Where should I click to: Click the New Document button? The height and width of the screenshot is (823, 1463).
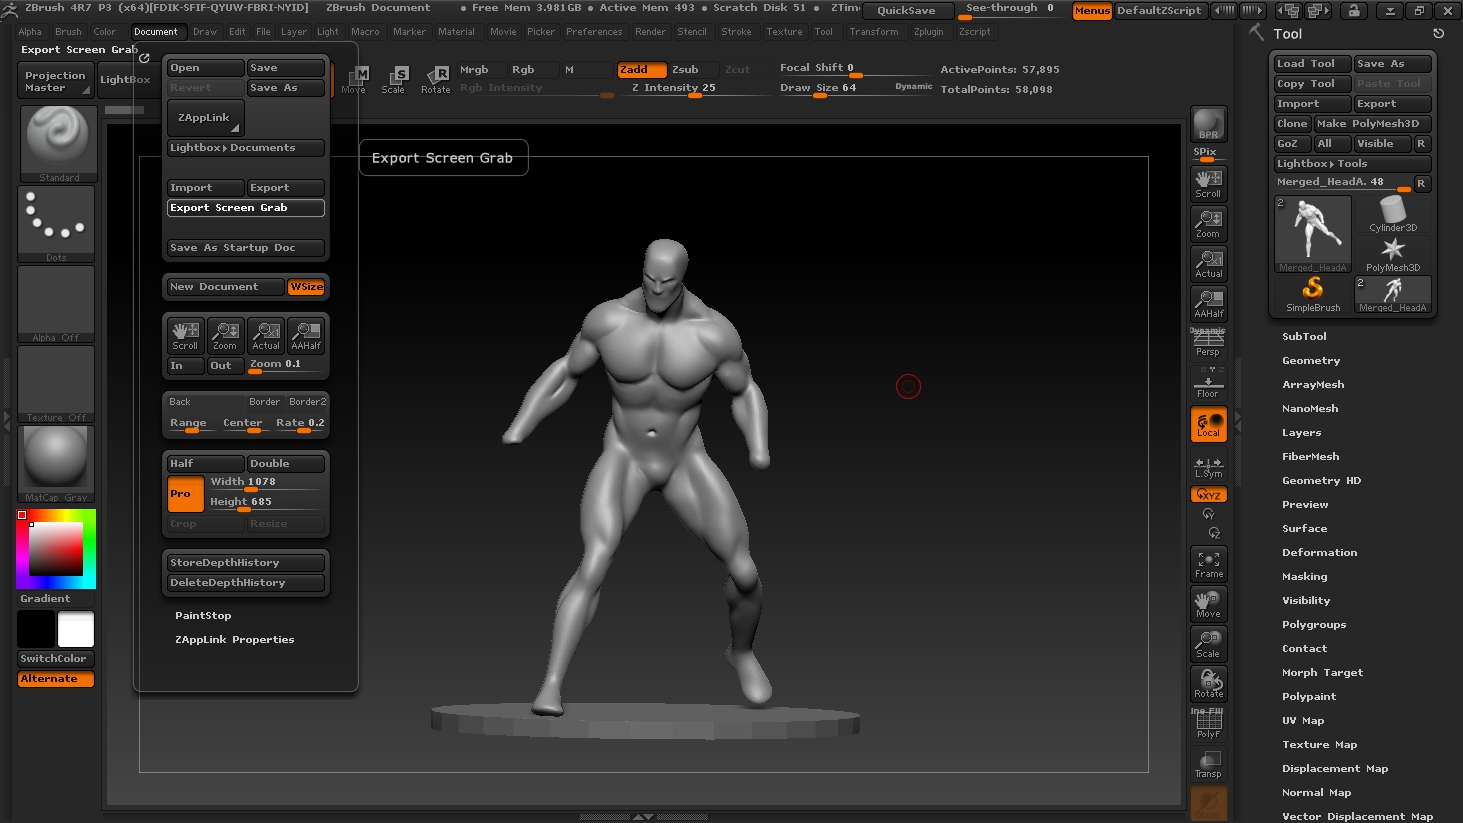click(226, 287)
